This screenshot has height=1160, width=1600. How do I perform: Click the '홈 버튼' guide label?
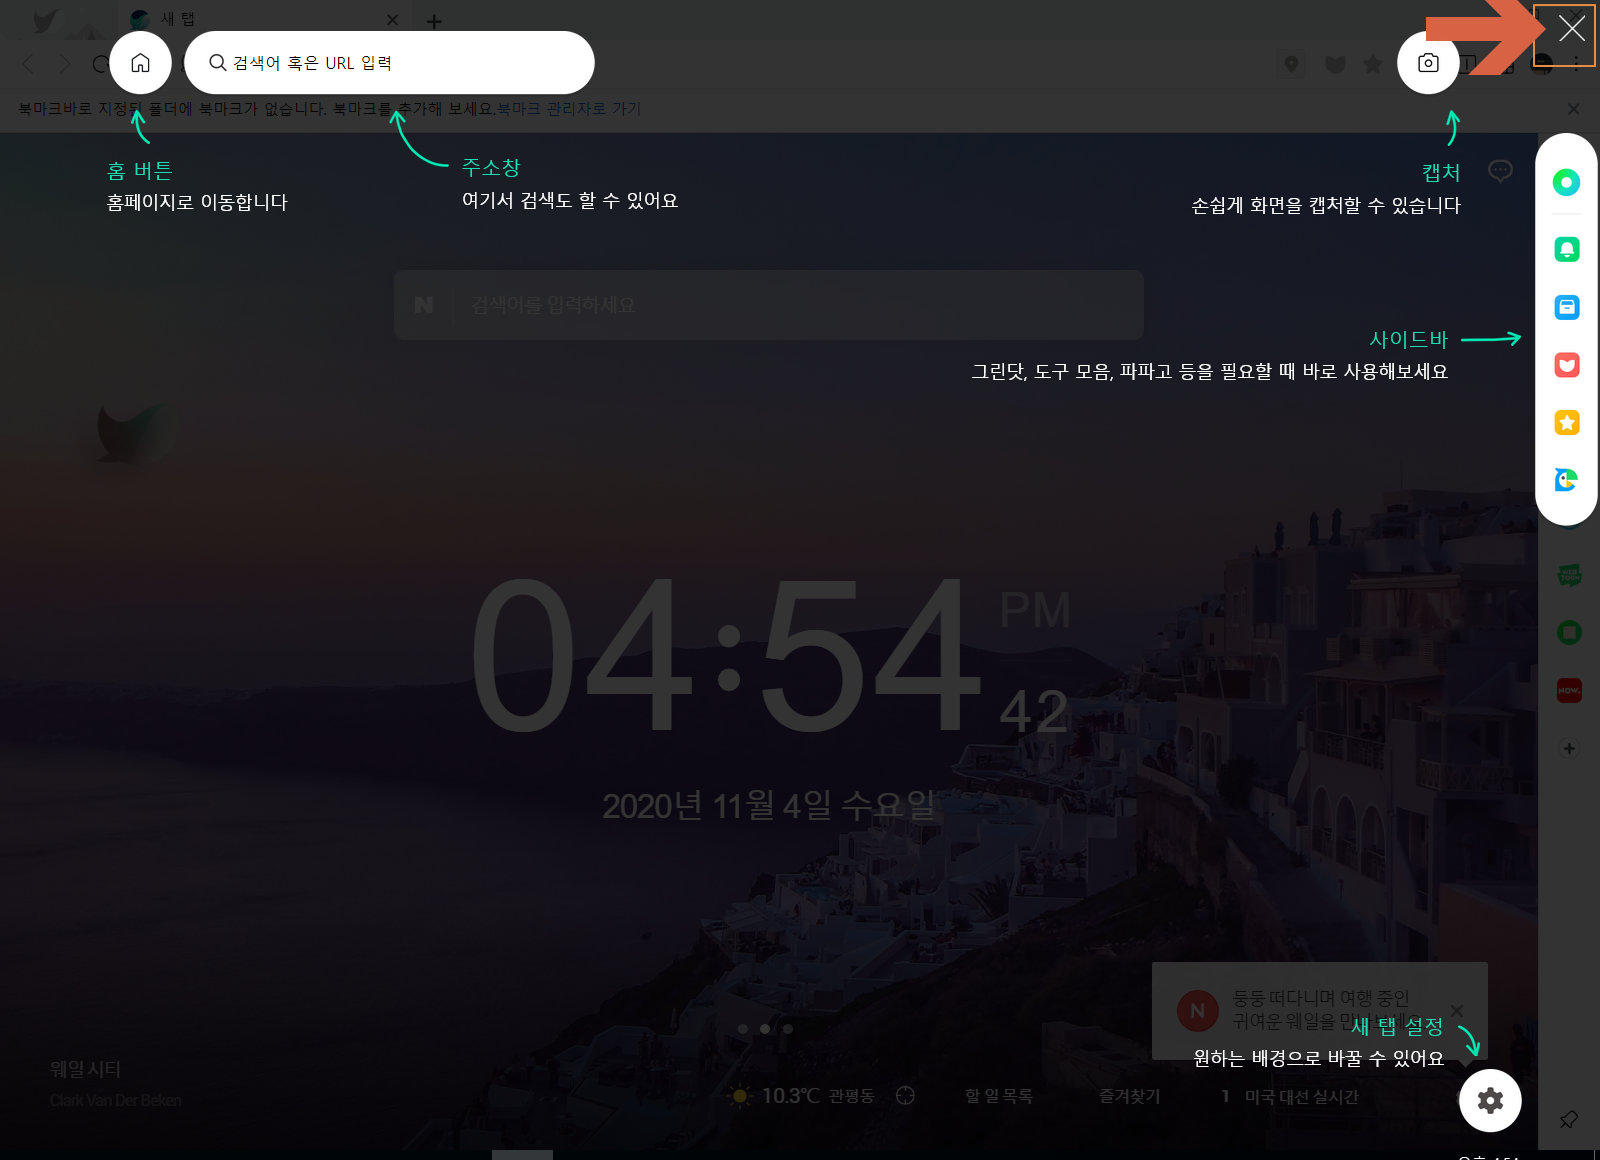point(140,171)
